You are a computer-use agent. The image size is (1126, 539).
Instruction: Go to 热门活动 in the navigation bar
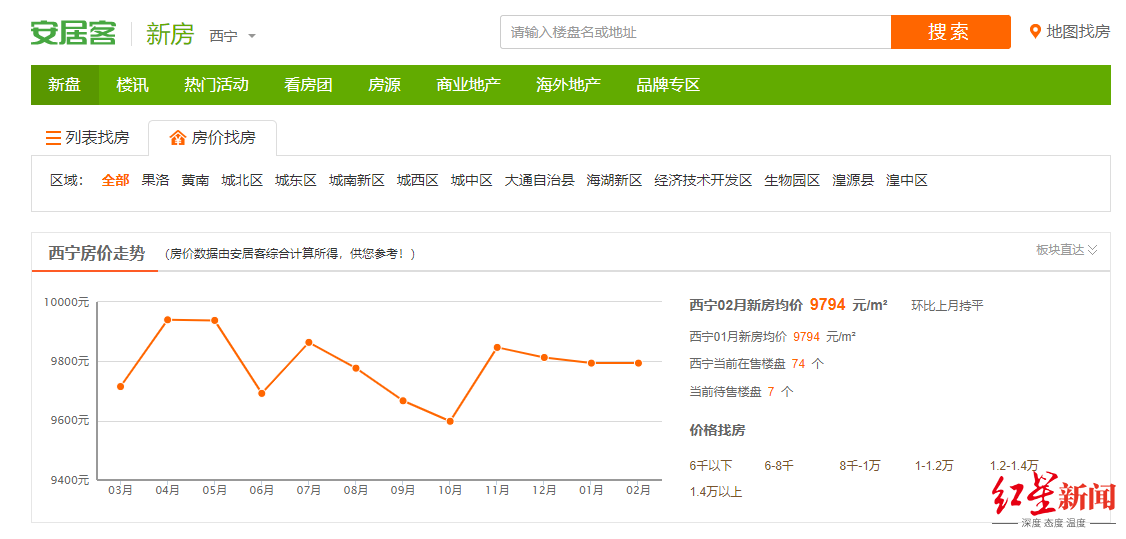[x=216, y=85]
